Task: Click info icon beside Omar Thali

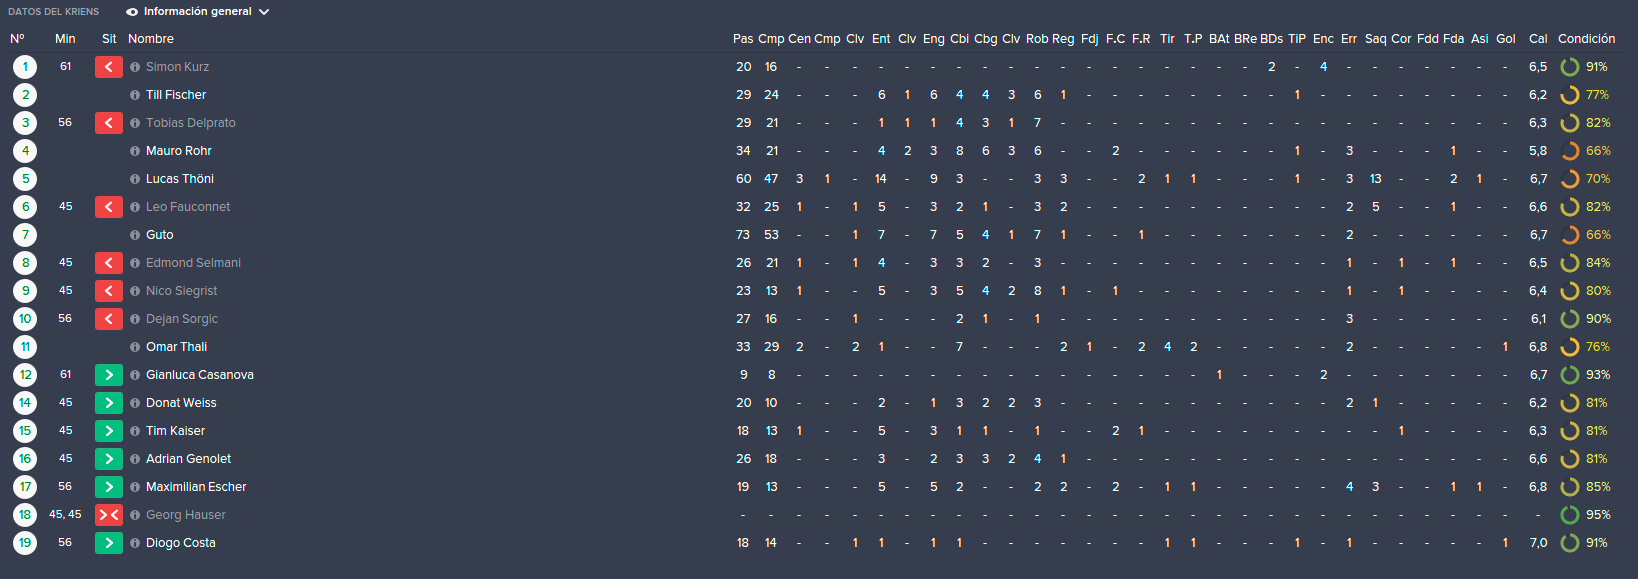Action: pyautogui.click(x=135, y=347)
